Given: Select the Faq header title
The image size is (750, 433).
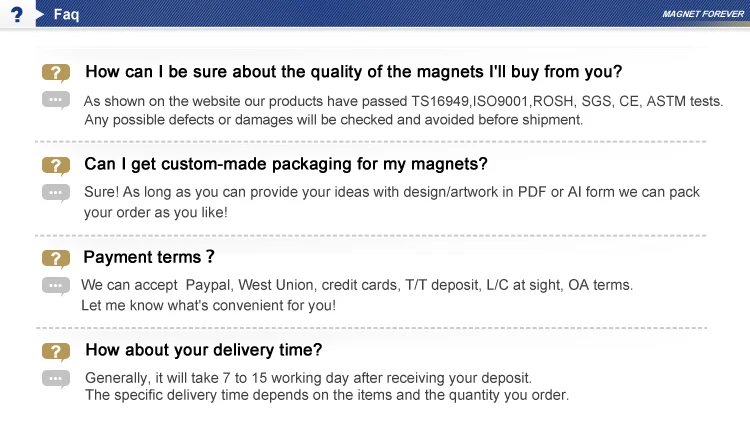Looking at the screenshot, I should (x=66, y=16).
